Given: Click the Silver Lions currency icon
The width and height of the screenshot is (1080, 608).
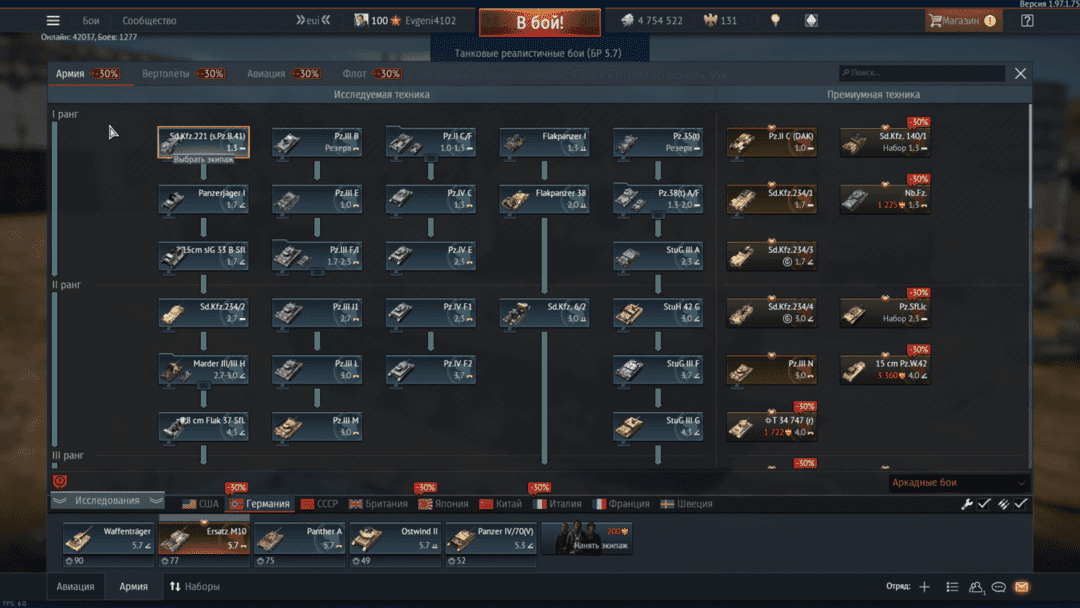Looking at the screenshot, I should [627, 21].
